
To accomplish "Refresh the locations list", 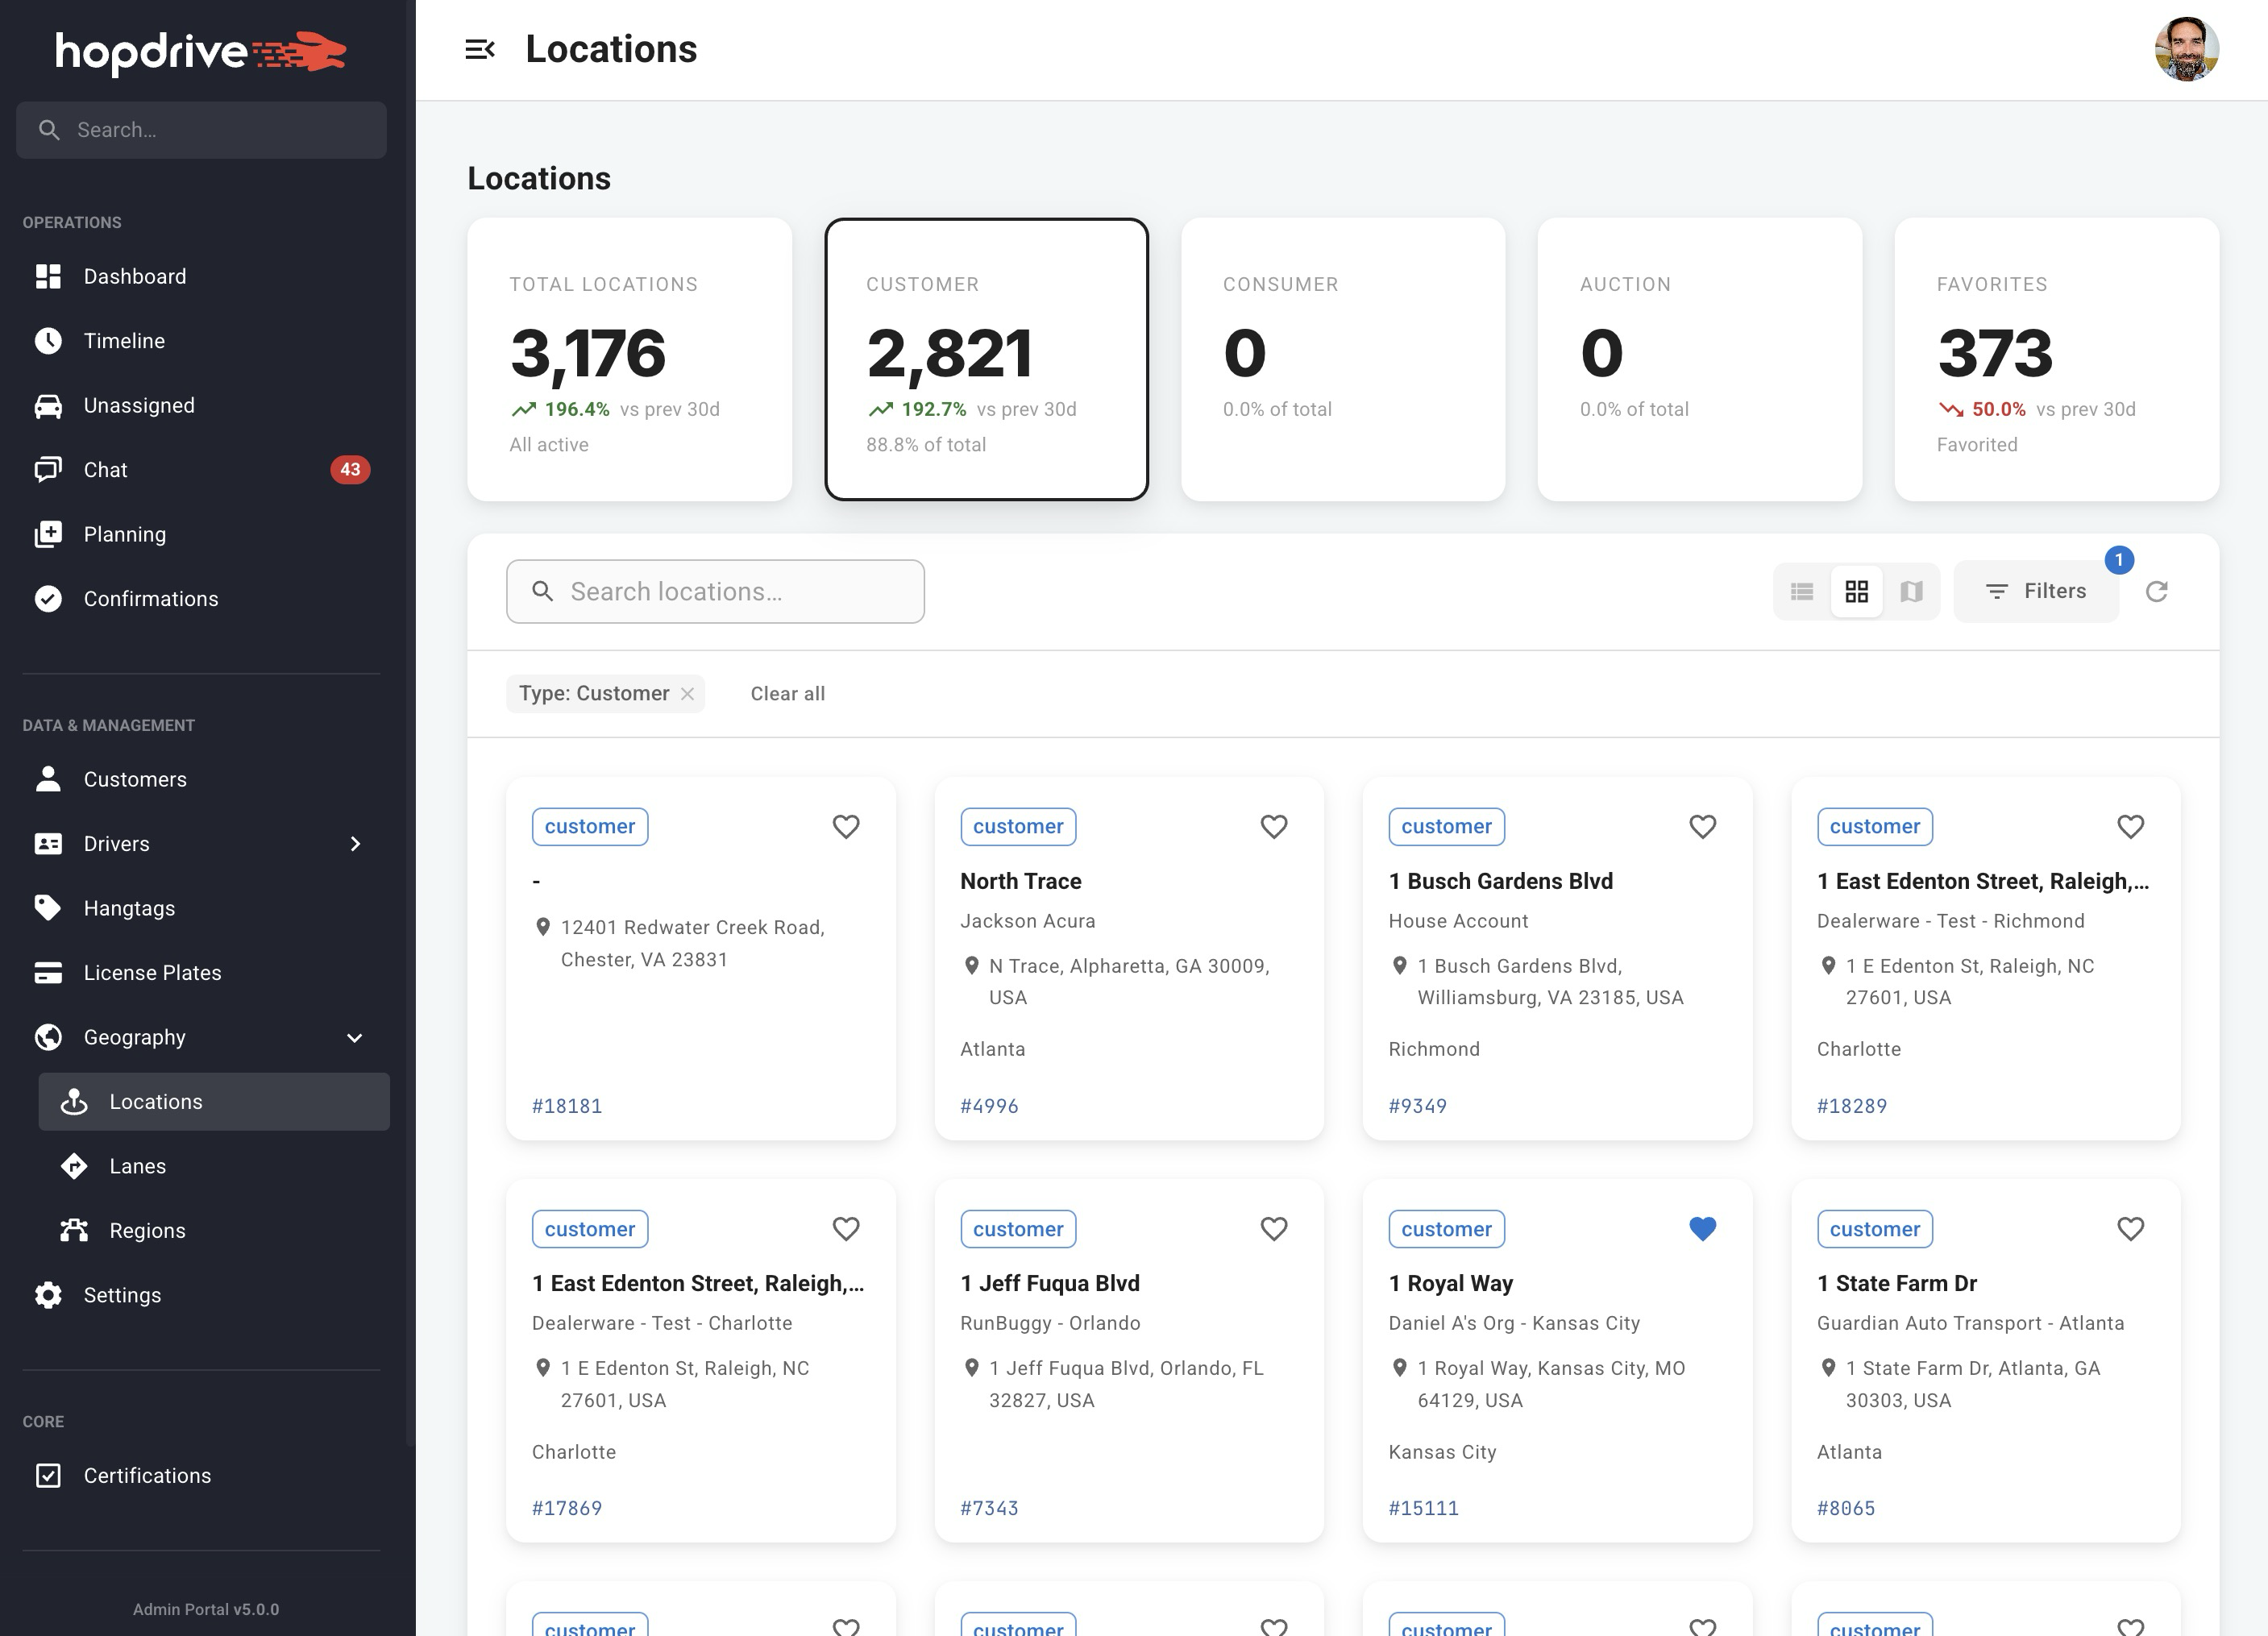I will pos(2156,592).
